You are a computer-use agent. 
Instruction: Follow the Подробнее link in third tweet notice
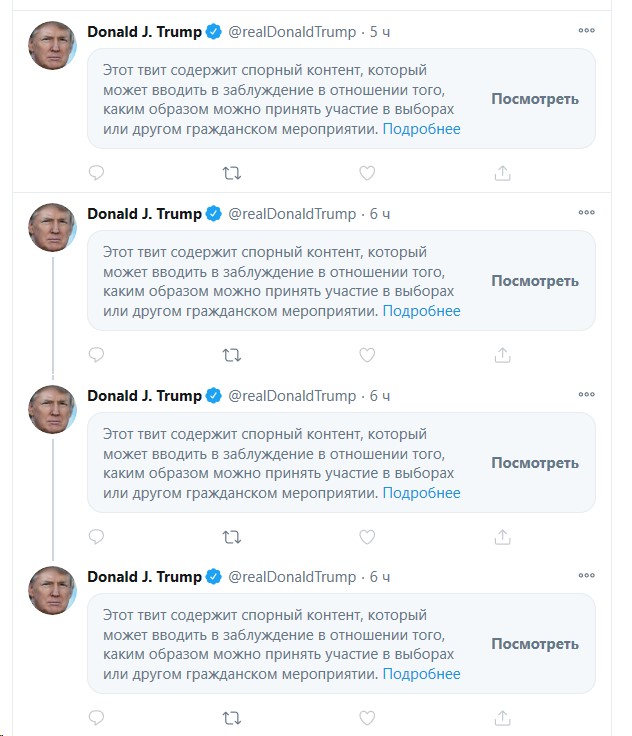422,493
